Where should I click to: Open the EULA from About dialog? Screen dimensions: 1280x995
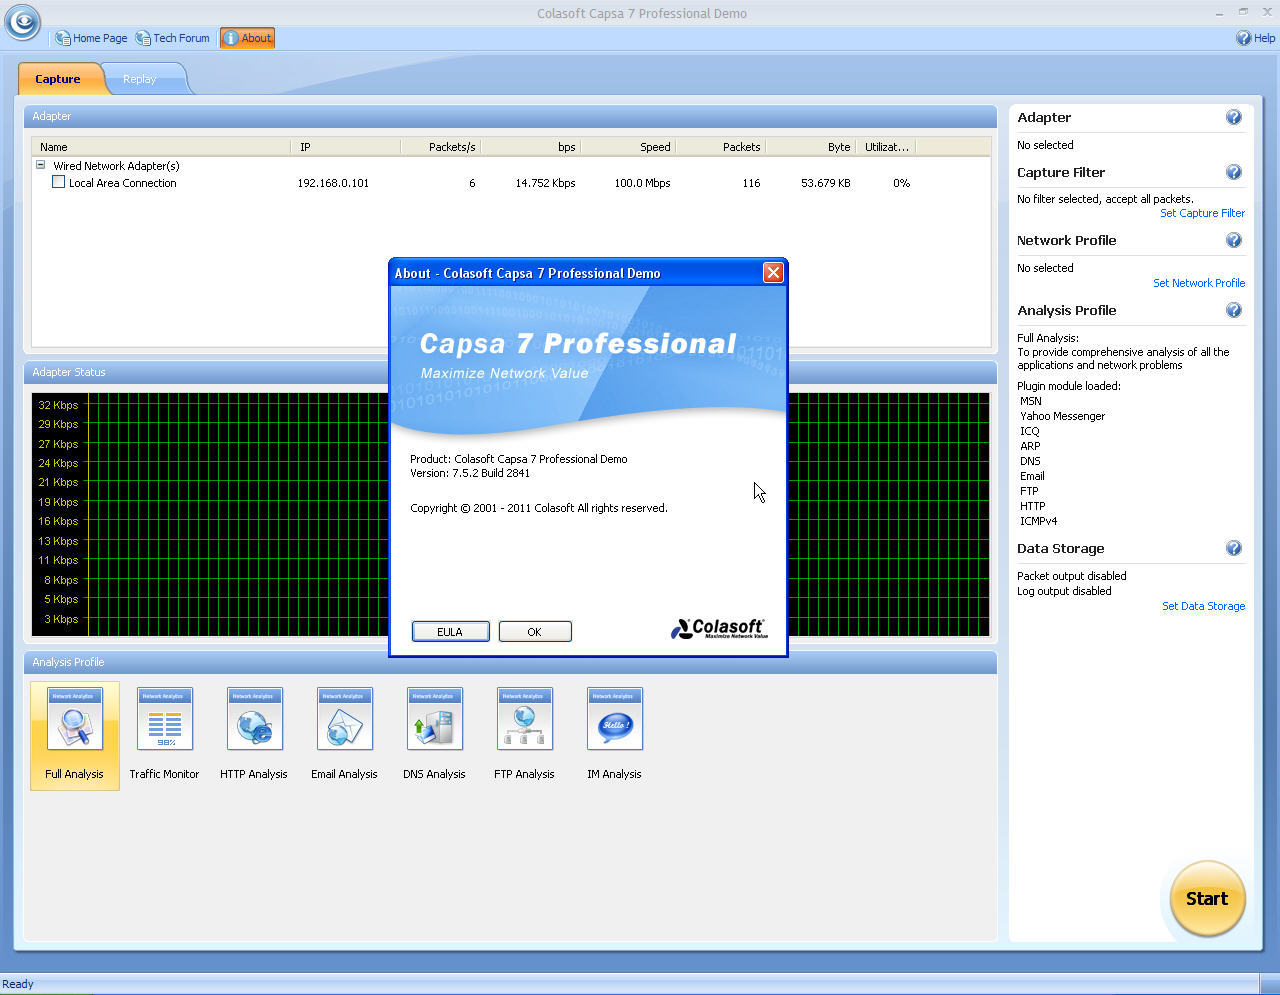(x=450, y=632)
